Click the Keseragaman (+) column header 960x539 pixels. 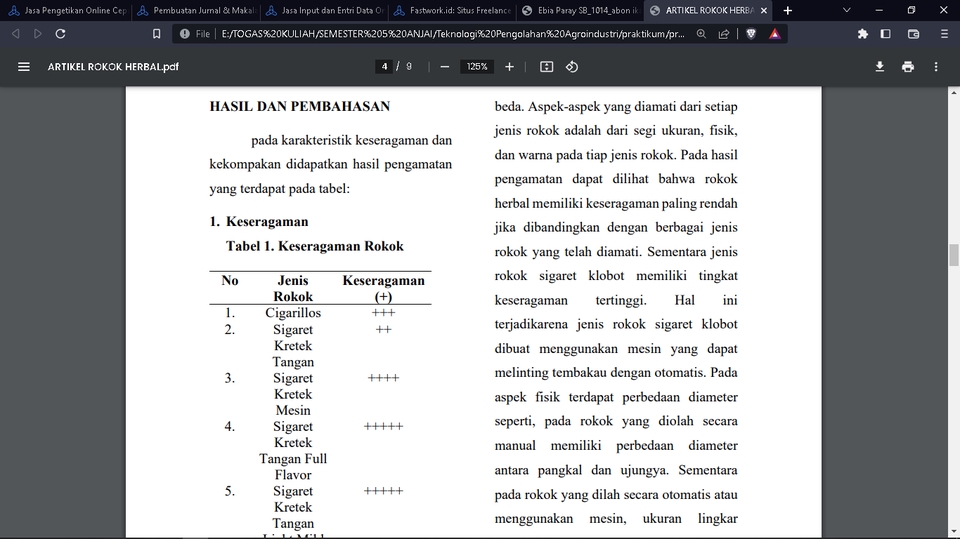(x=383, y=288)
